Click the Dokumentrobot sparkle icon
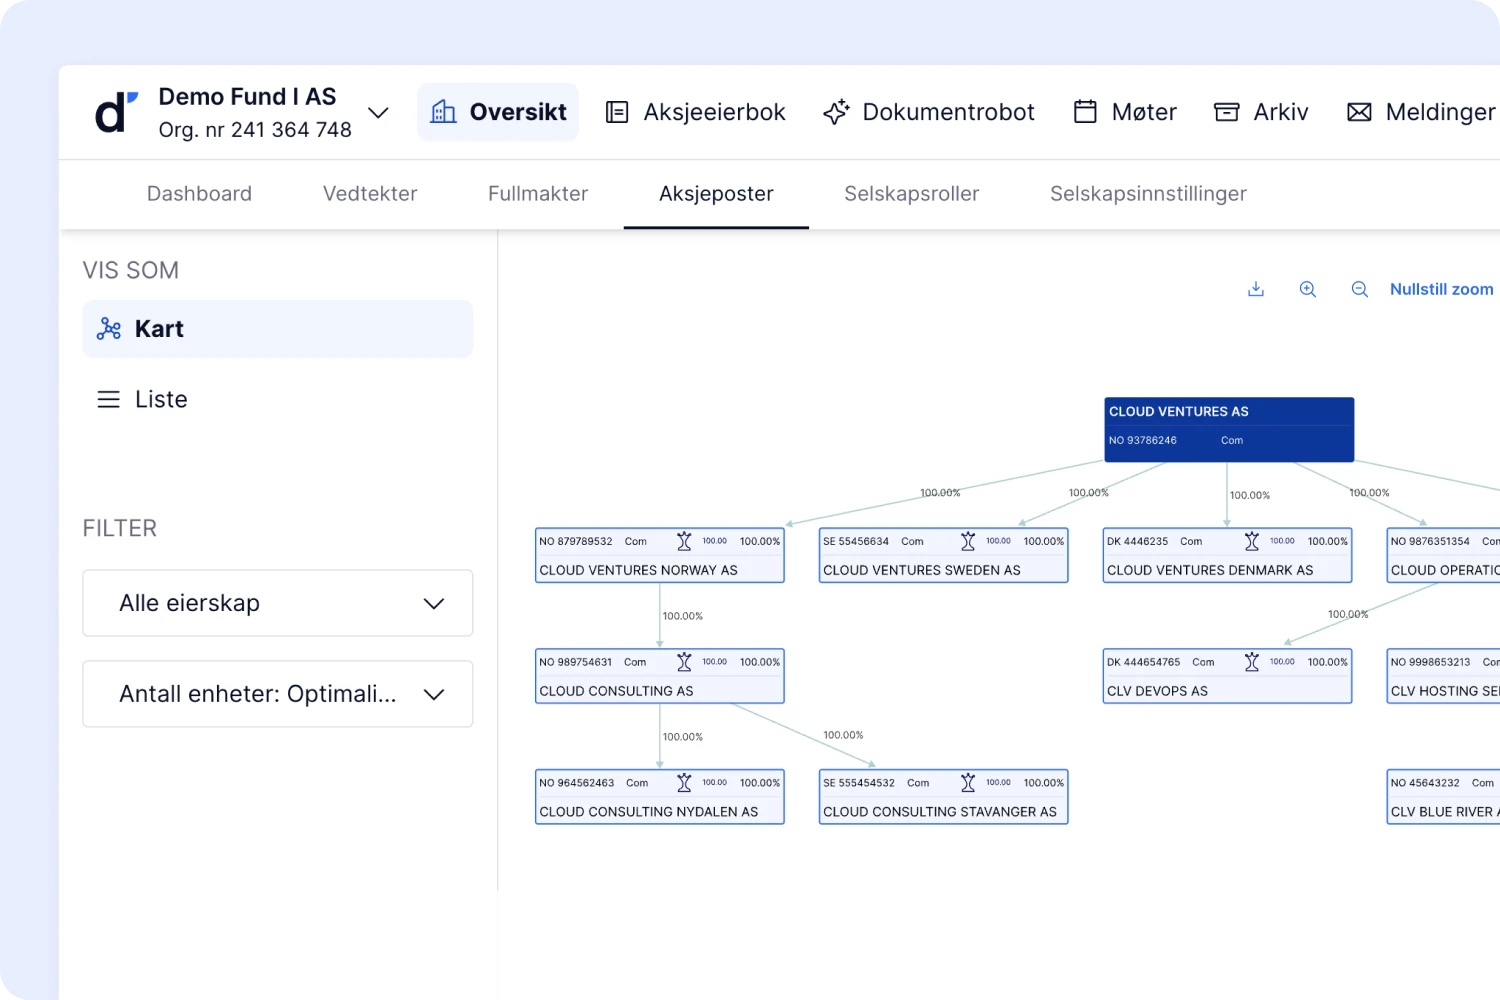 click(836, 112)
